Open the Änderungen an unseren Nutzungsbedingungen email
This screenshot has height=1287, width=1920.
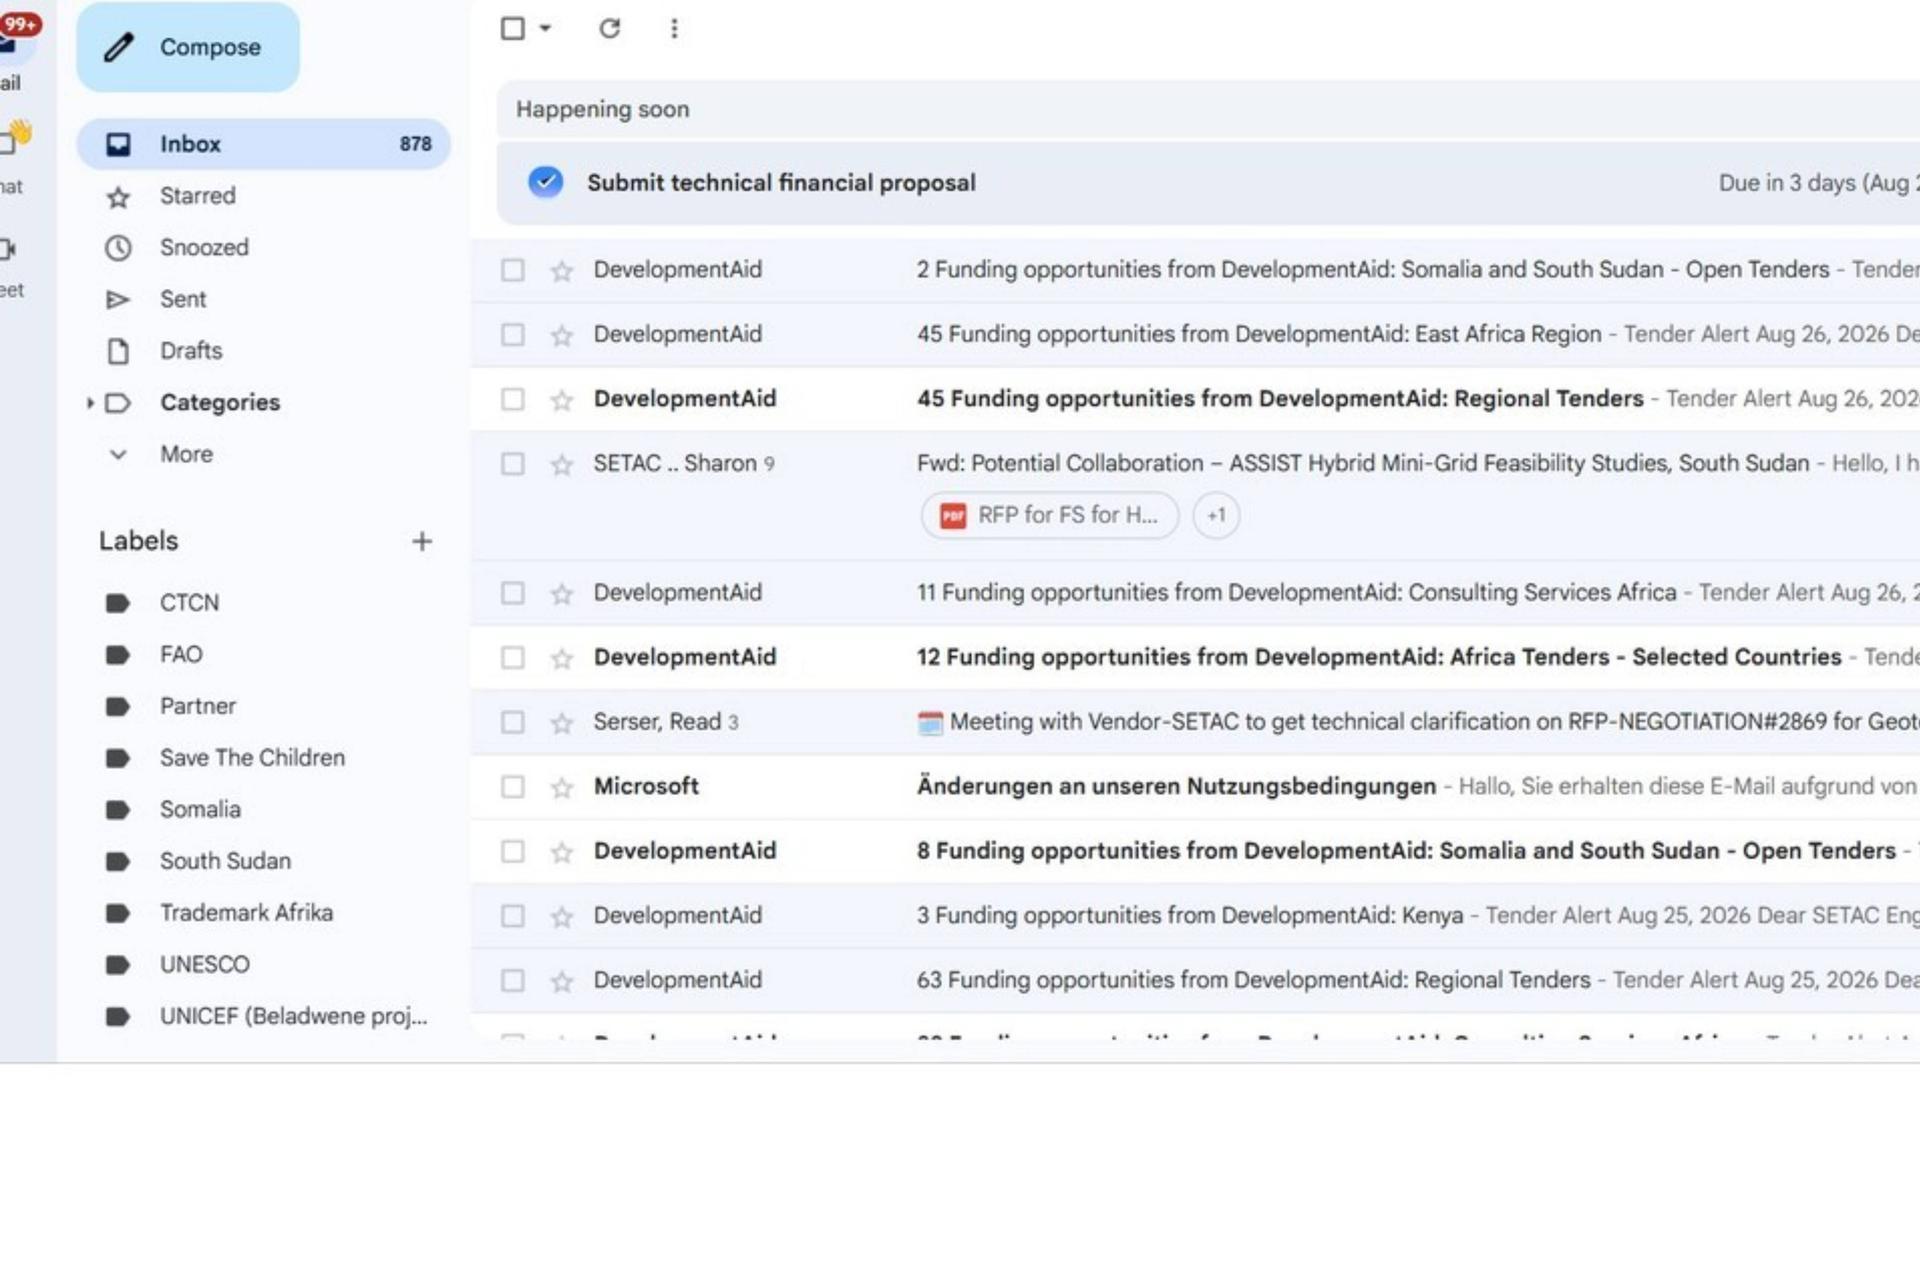[x=1176, y=787]
